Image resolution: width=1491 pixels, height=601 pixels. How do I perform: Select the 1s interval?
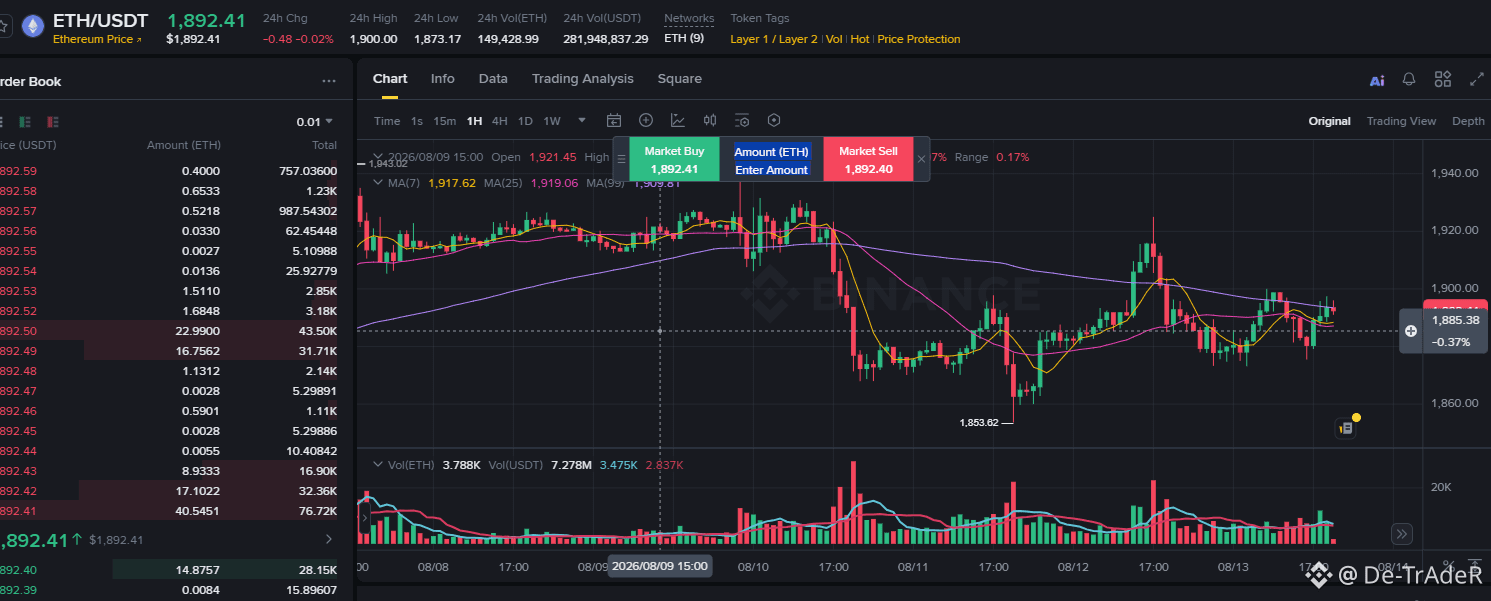click(417, 121)
